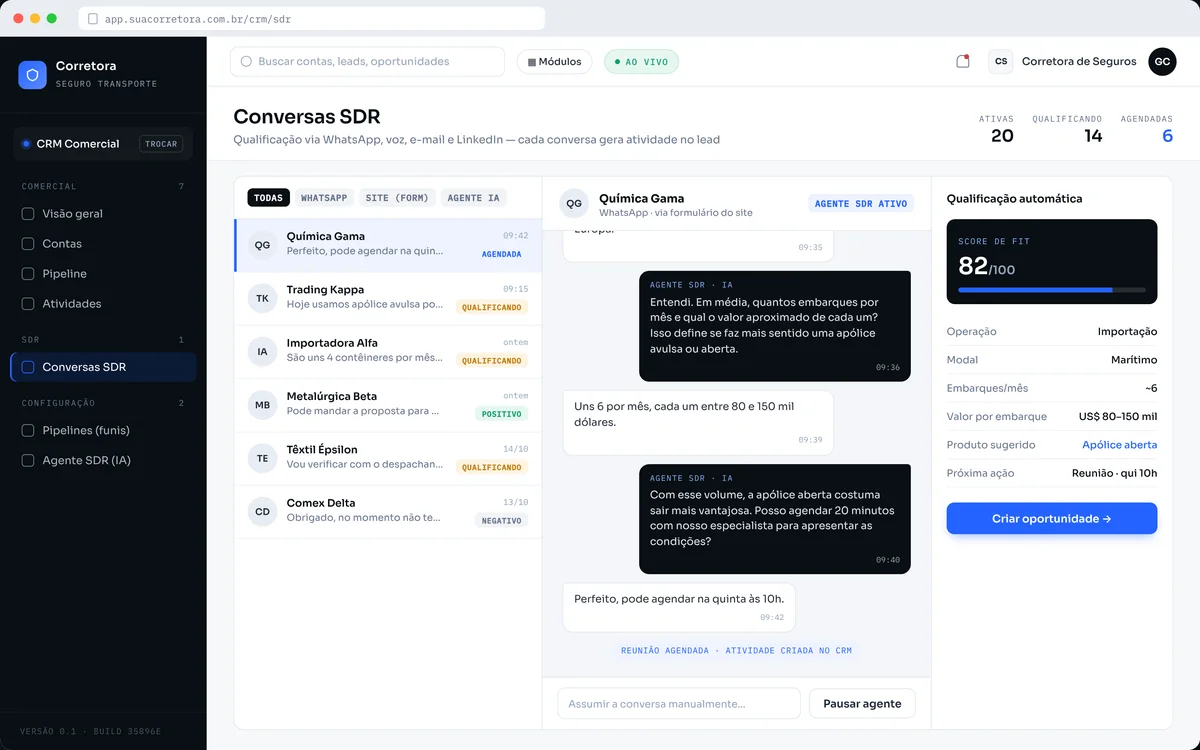Show the TODAS conversations tab
This screenshot has width=1200, height=750.
coord(268,198)
